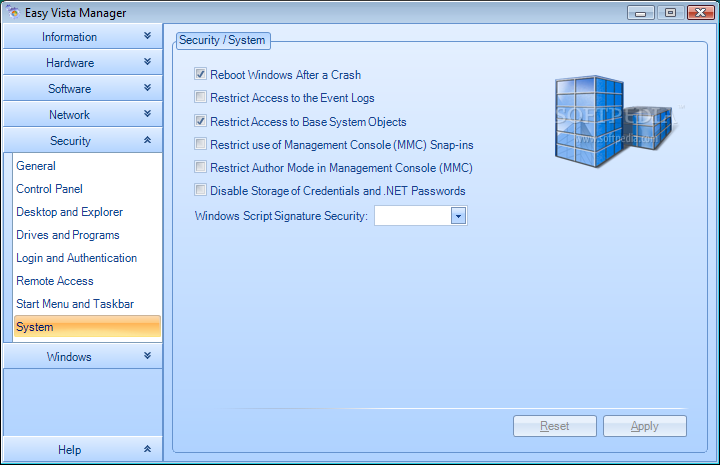Open the Software panel header
Viewport: 720px width, 465px height.
point(83,88)
